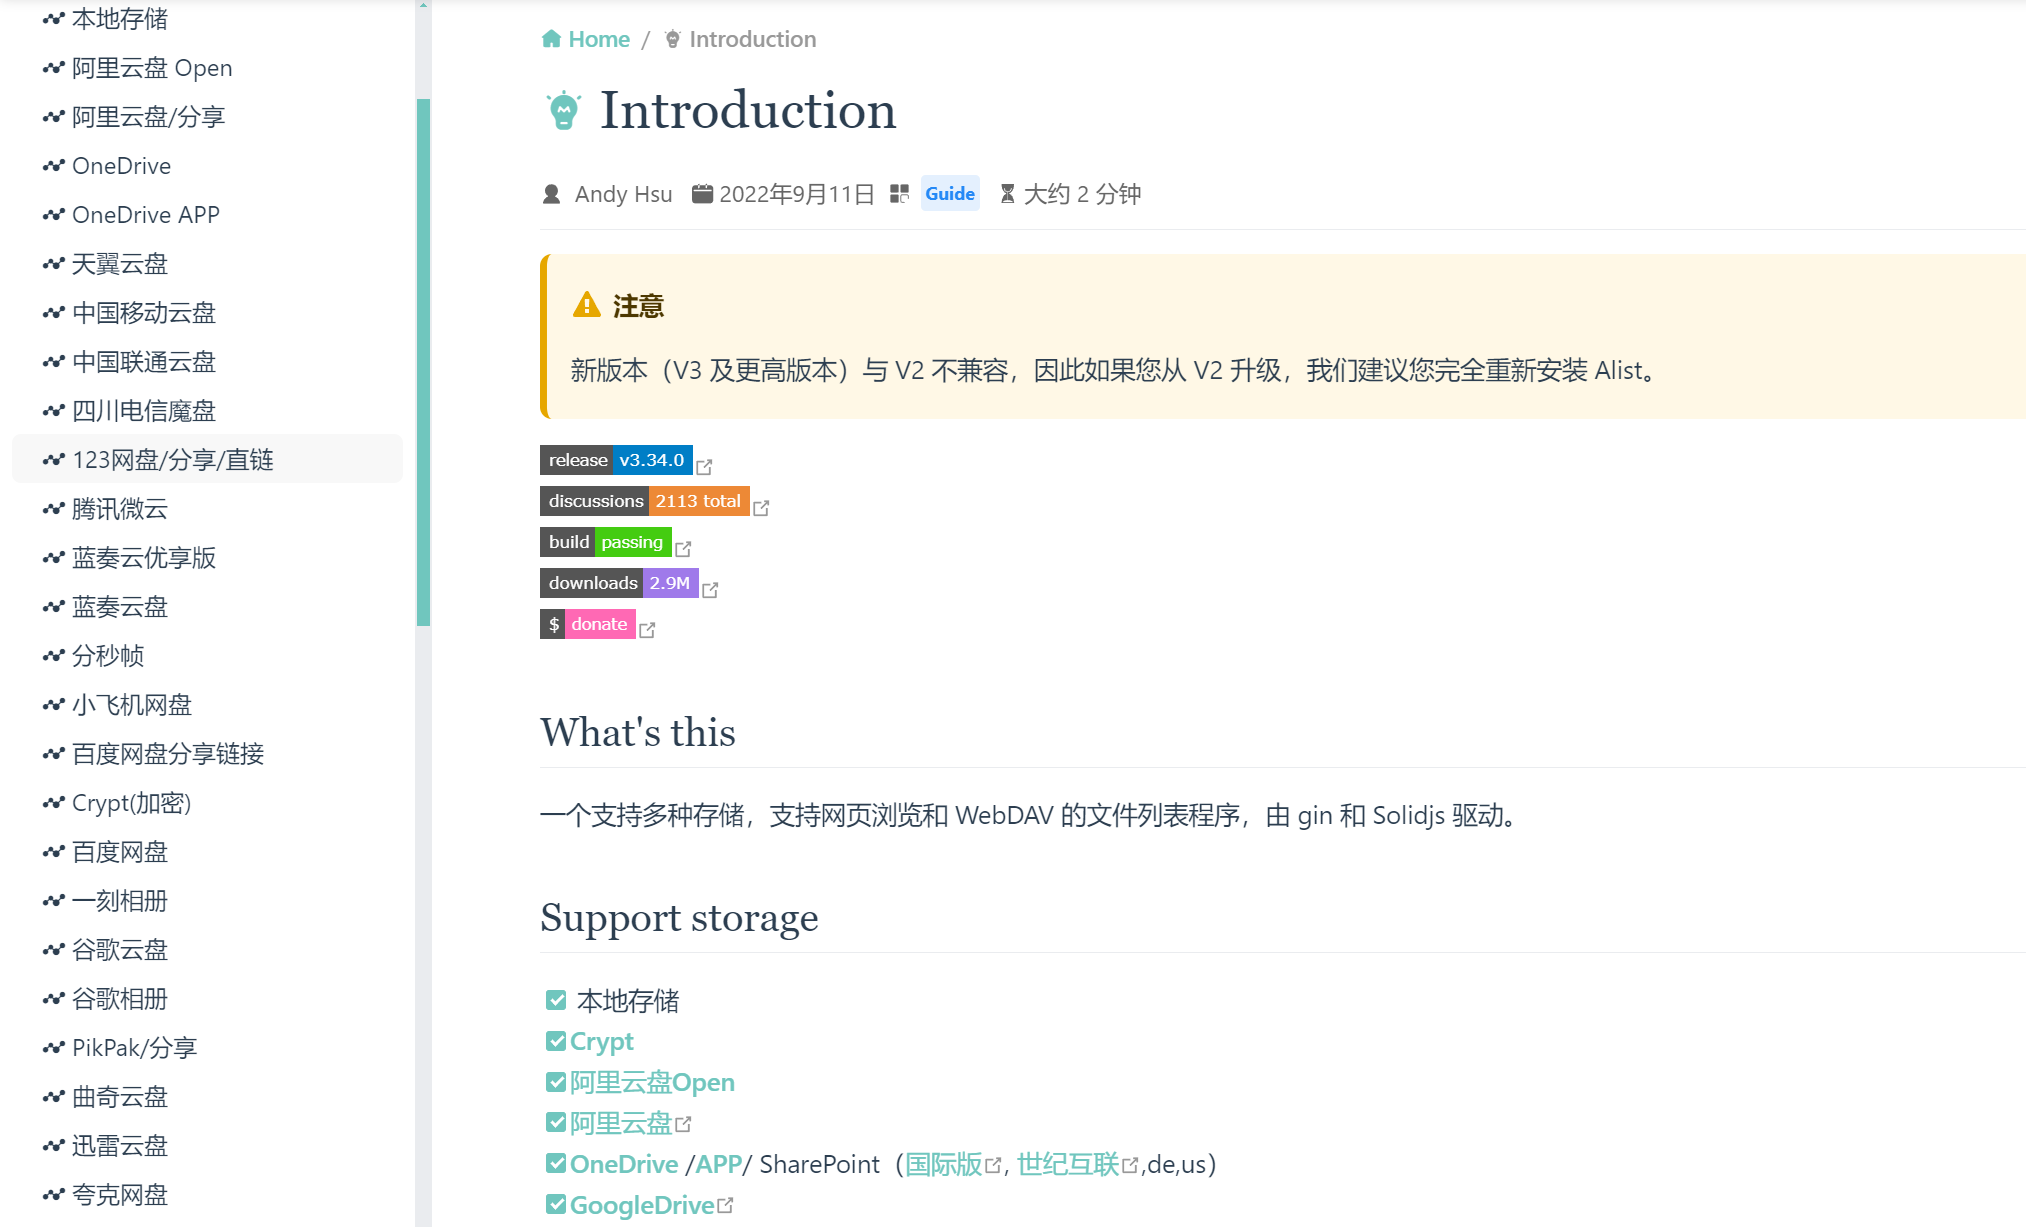Open Crypt(加密) sidebar entry
2026x1227 pixels.
[x=131, y=803]
